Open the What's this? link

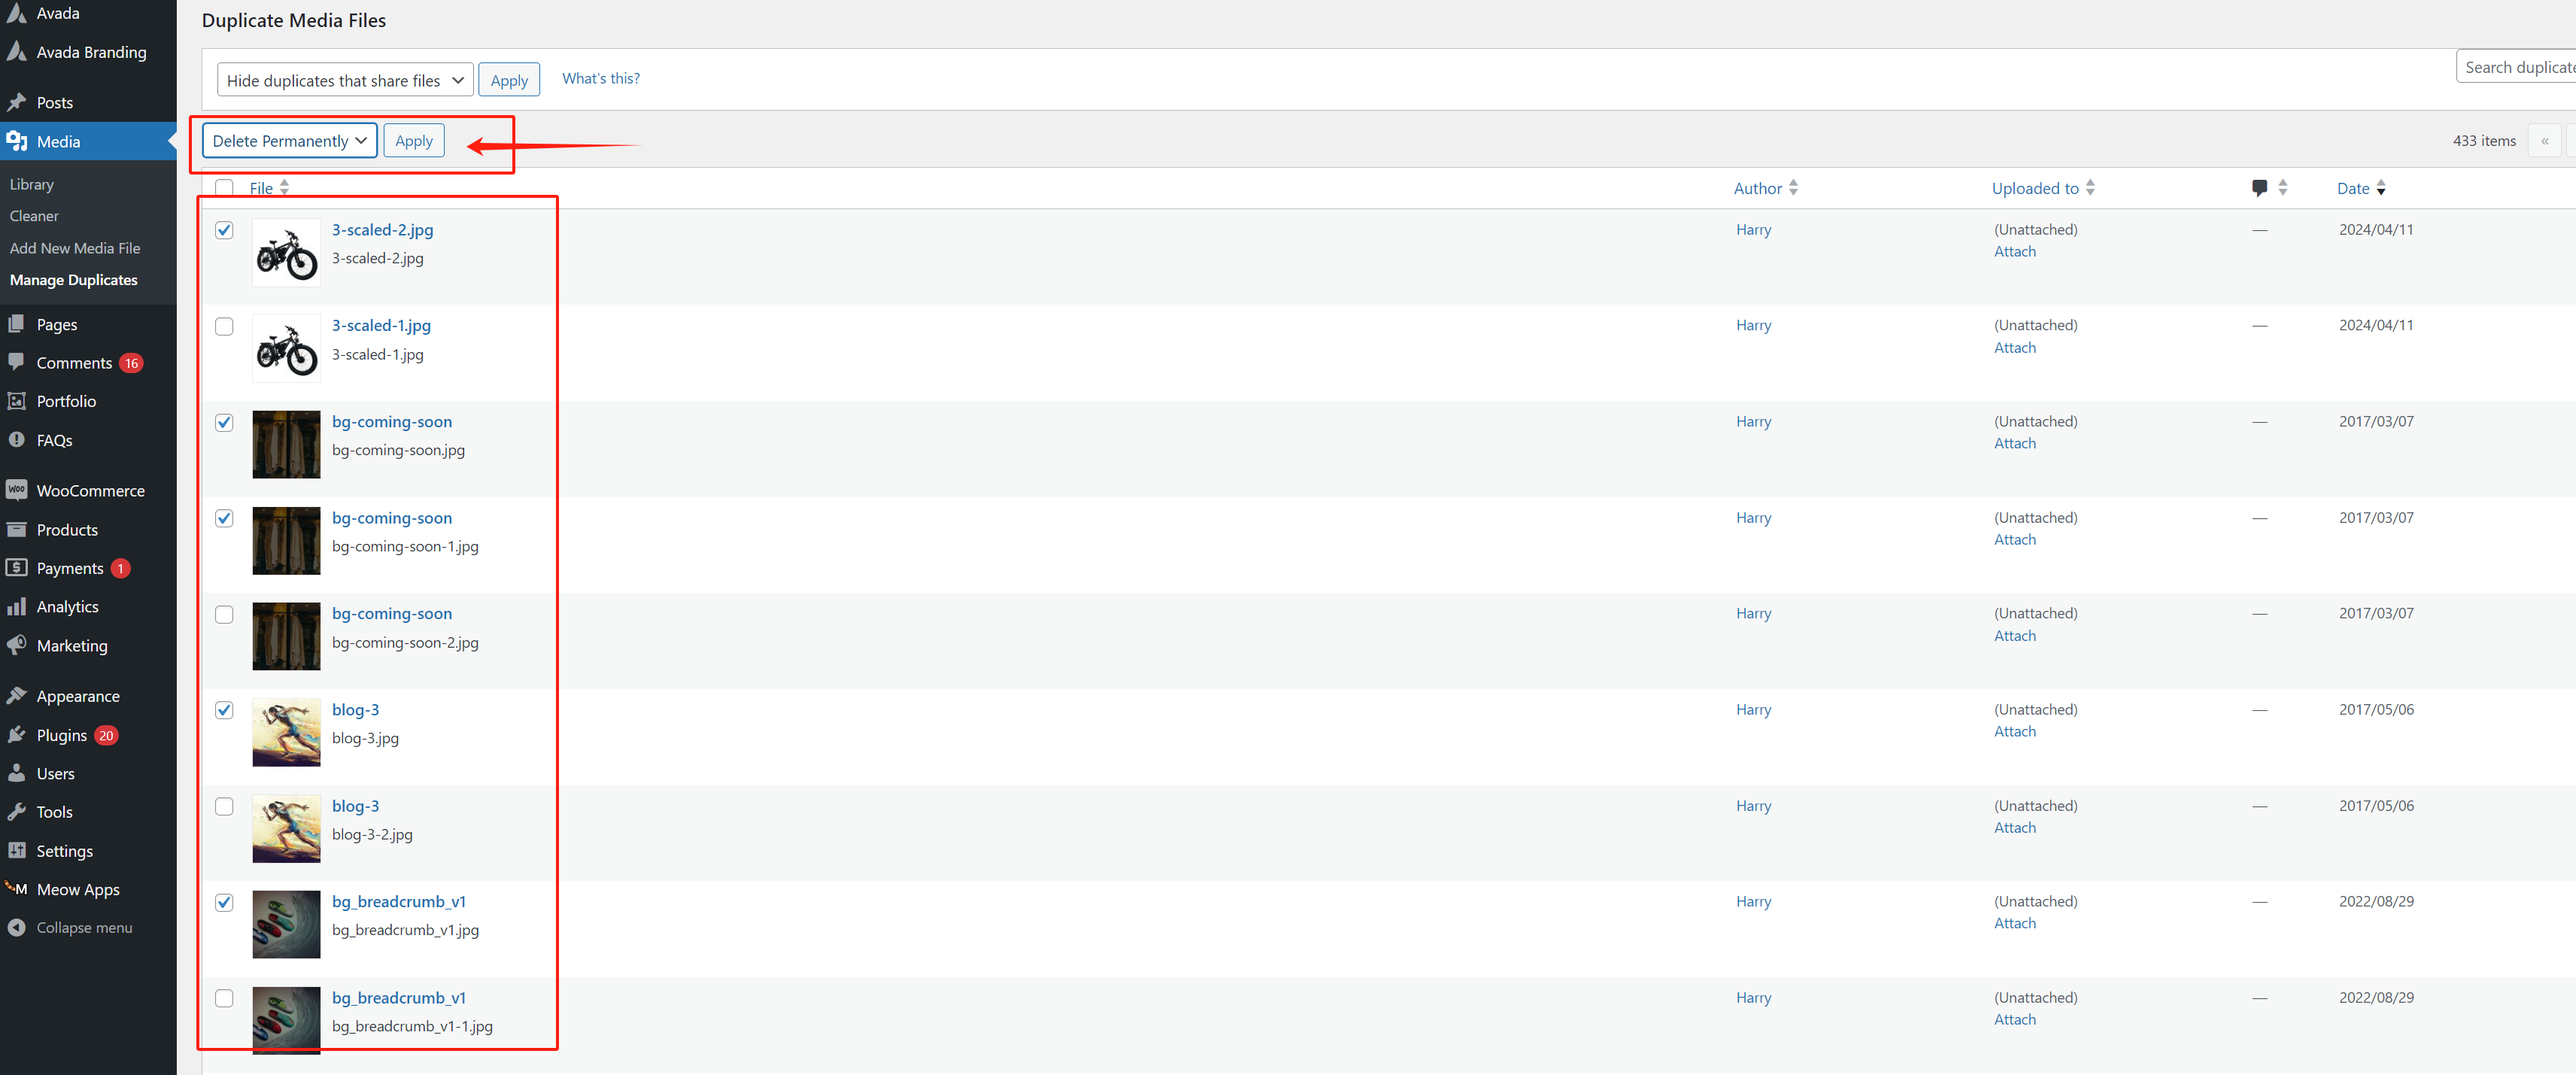(600, 78)
